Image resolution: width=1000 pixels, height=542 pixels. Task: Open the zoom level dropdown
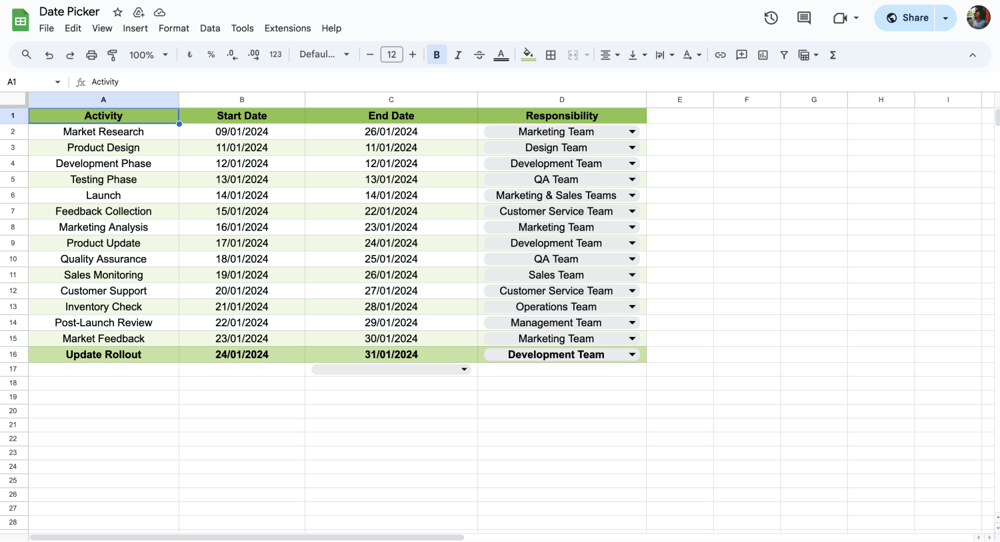coord(148,55)
